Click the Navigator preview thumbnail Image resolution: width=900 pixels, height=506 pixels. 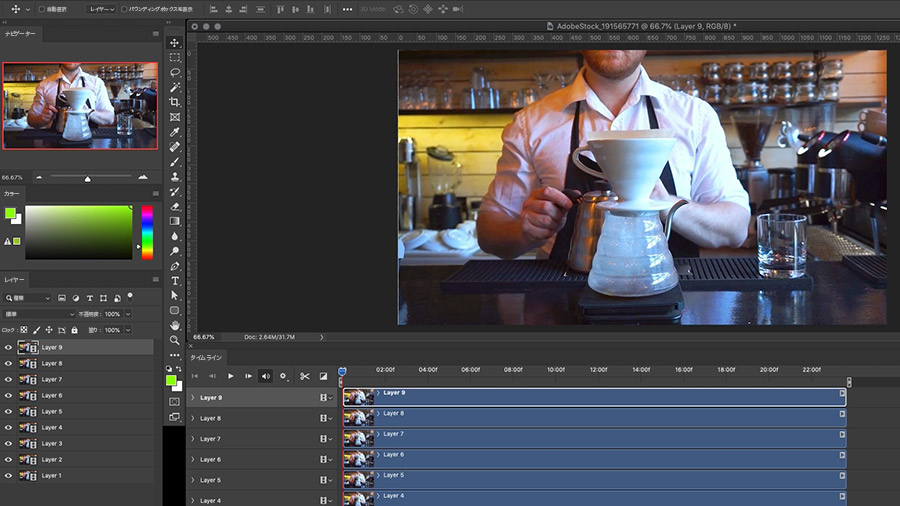coord(80,105)
